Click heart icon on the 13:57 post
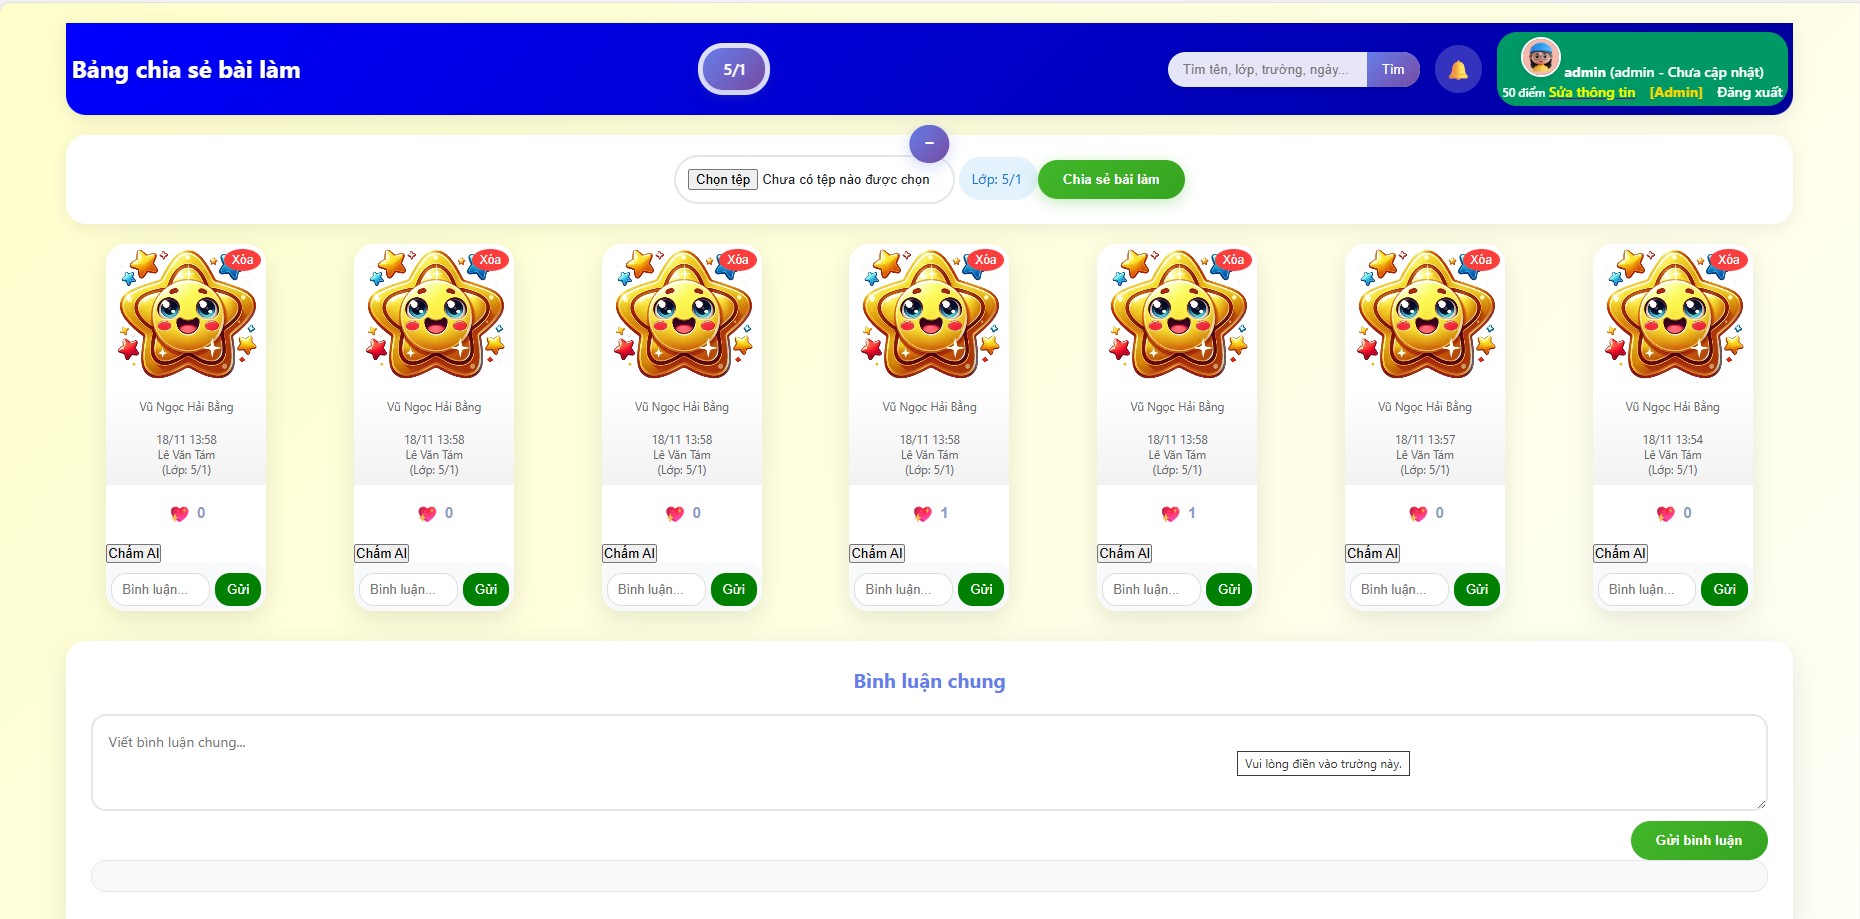 coord(1418,514)
